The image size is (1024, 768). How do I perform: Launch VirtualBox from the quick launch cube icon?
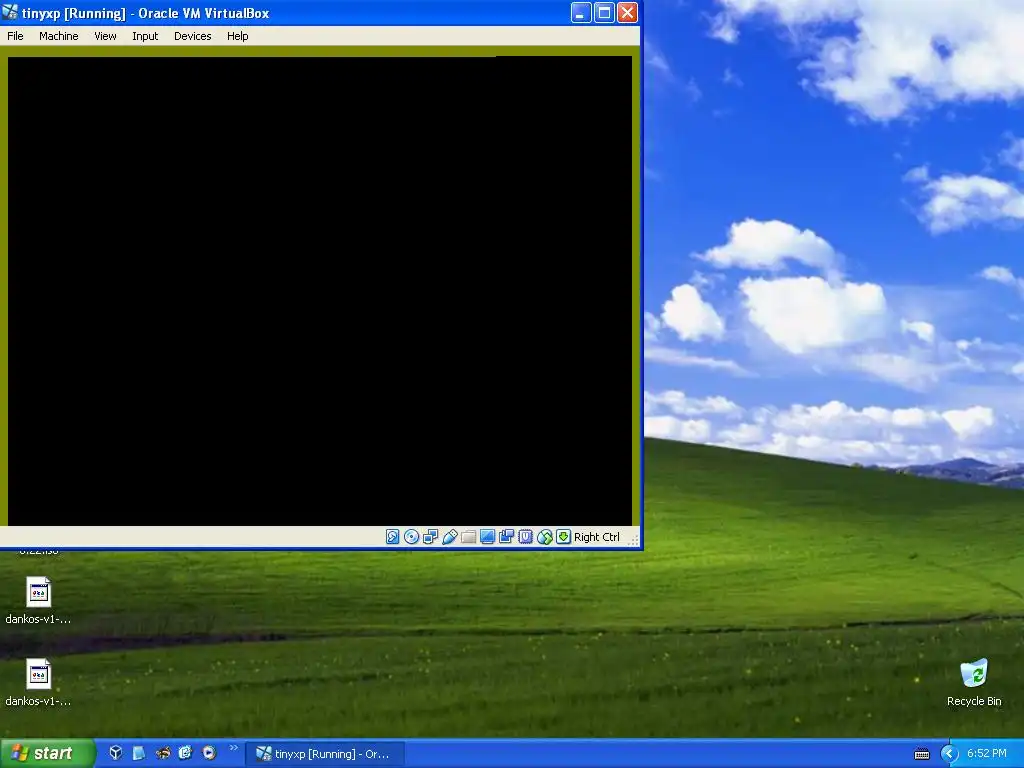(x=116, y=753)
